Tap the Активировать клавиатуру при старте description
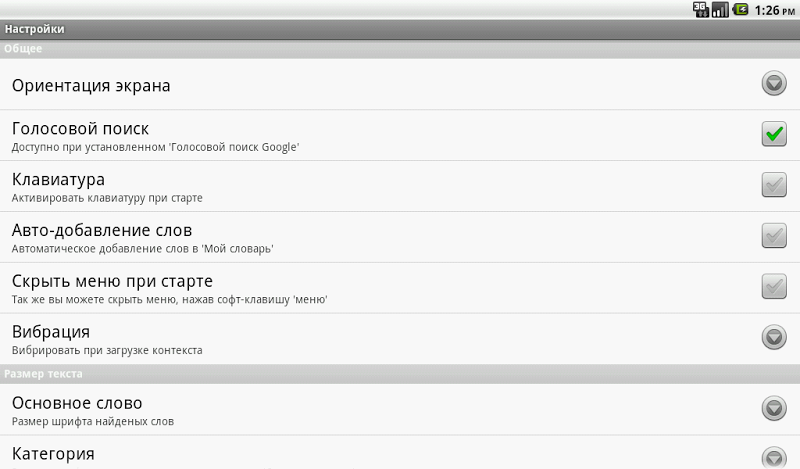The width and height of the screenshot is (800, 469). 107,198
